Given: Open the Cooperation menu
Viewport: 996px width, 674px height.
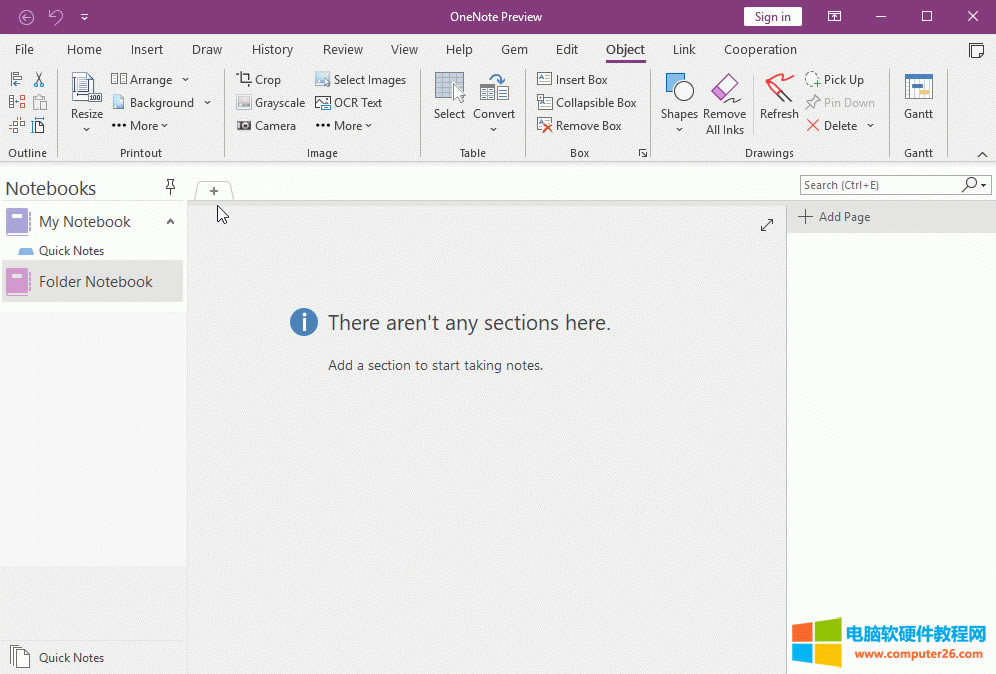Looking at the screenshot, I should (x=760, y=49).
